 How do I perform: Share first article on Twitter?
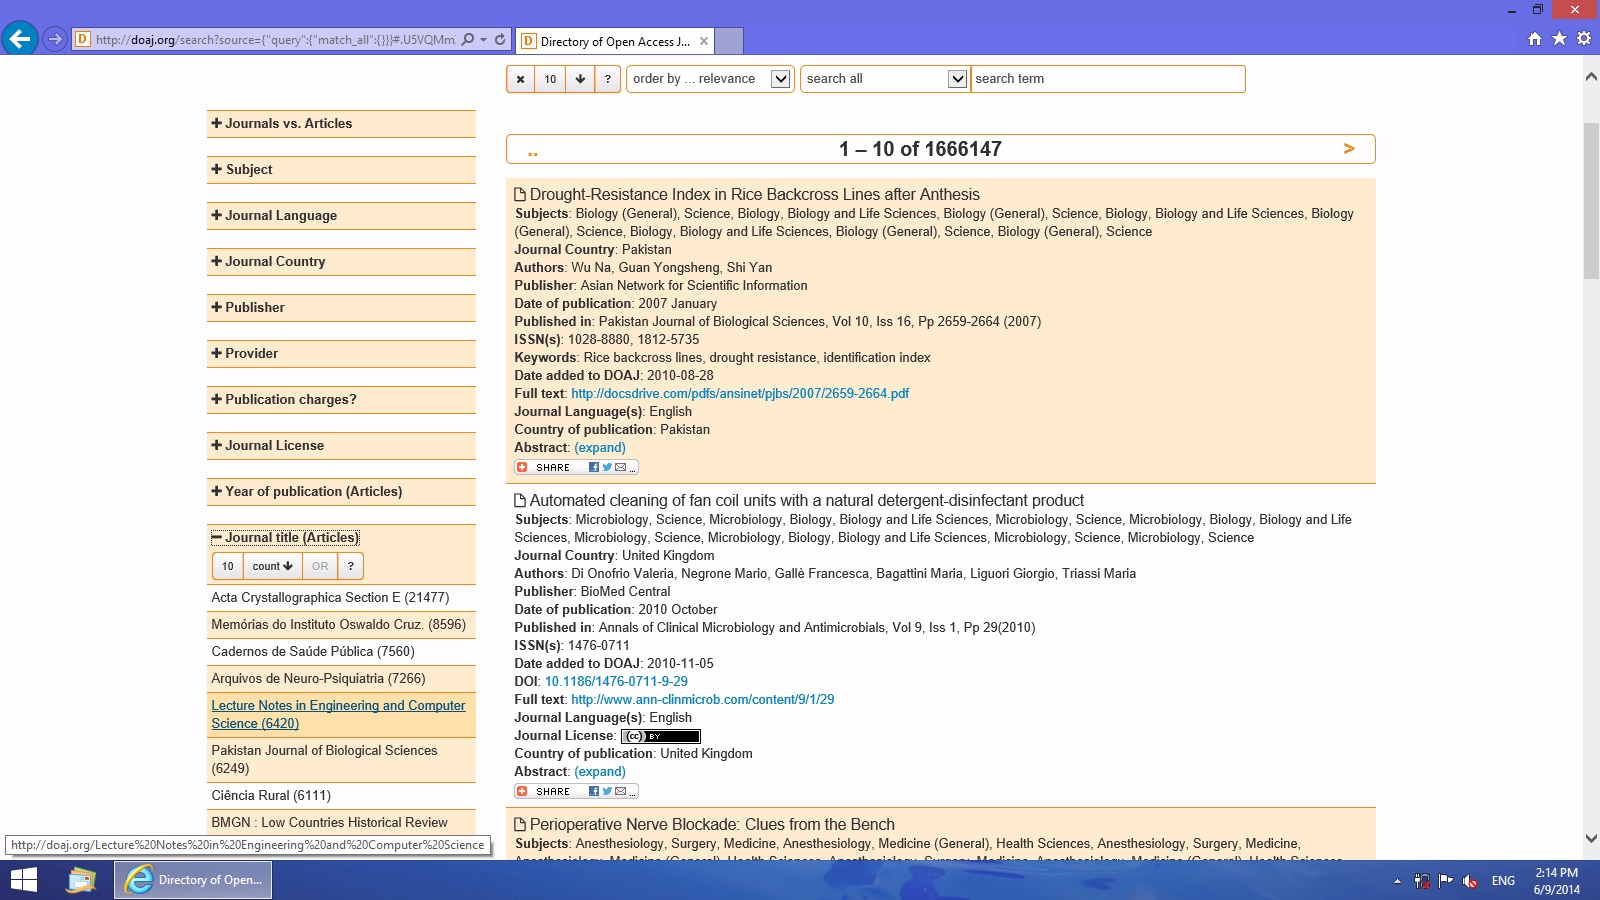coord(607,467)
